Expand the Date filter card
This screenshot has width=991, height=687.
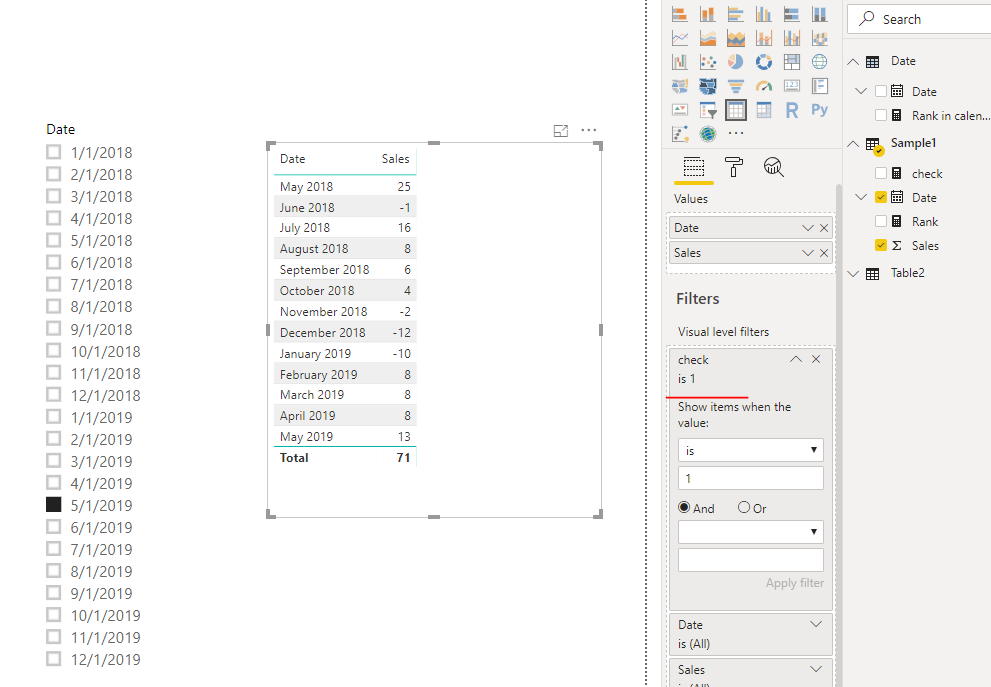pyautogui.click(x=816, y=624)
